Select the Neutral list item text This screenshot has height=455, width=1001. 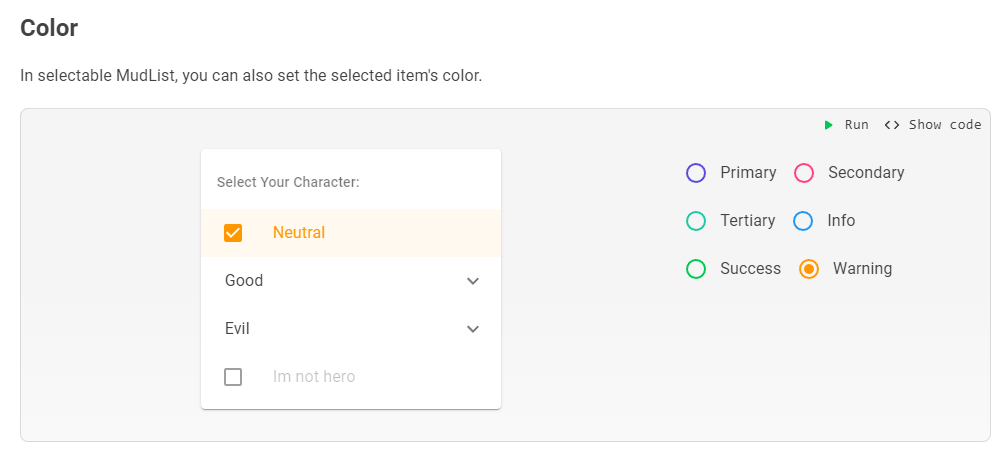(x=299, y=233)
